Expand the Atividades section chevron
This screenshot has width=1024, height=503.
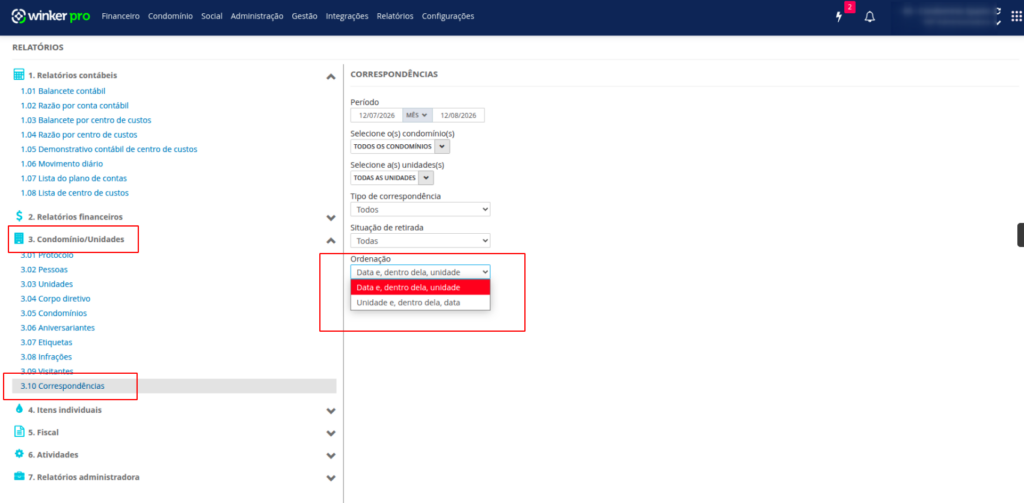331,455
